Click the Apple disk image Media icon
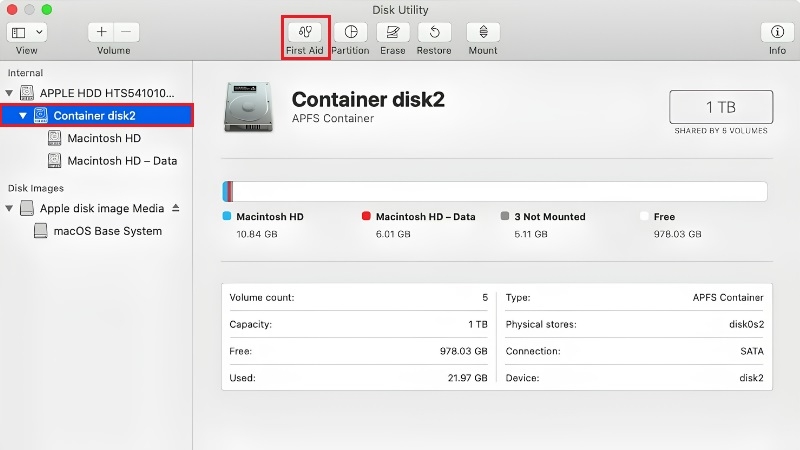Screen dimensions: 800x450 tap(27, 208)
